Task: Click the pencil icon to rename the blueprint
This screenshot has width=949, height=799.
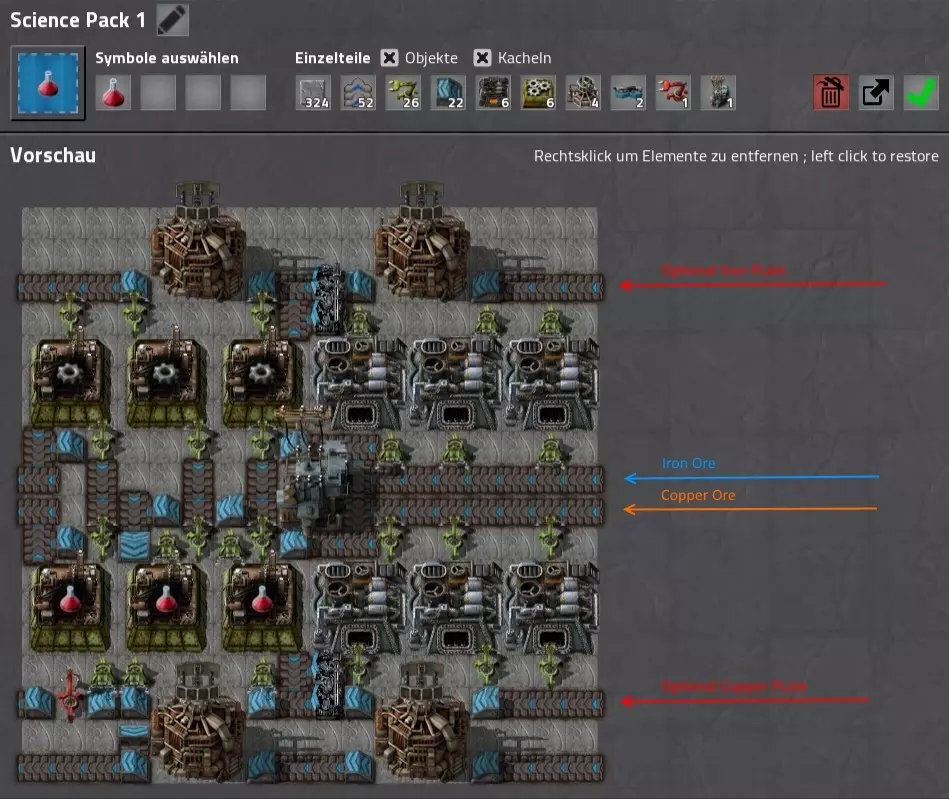Action: 172,19
